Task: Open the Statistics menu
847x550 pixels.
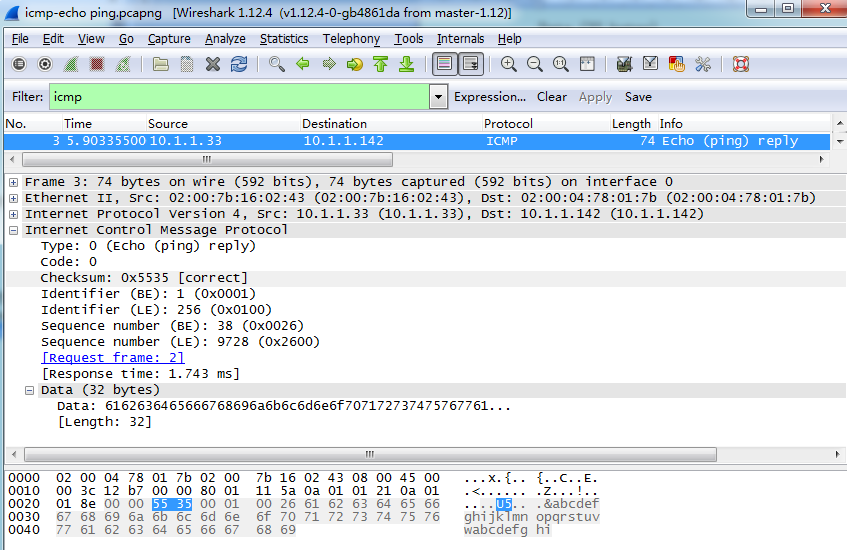Action: coord(284,39)
